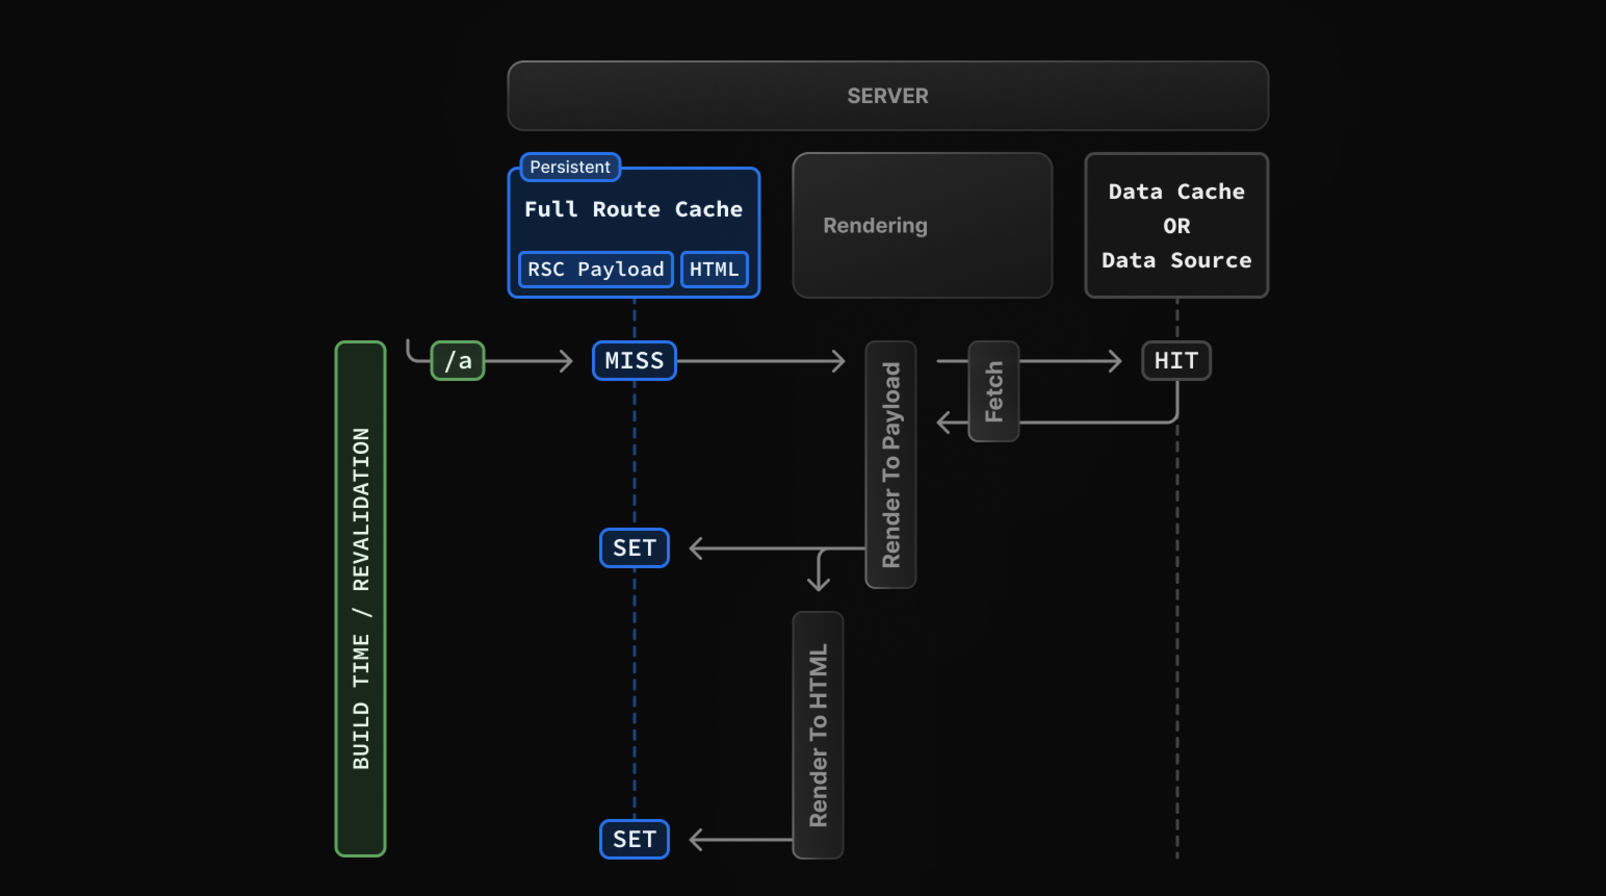Image resolution: width=1606 pixels, height=896 pixels.
Task: Select the SET badge beside Render To Payload
Action: (634, 548)
